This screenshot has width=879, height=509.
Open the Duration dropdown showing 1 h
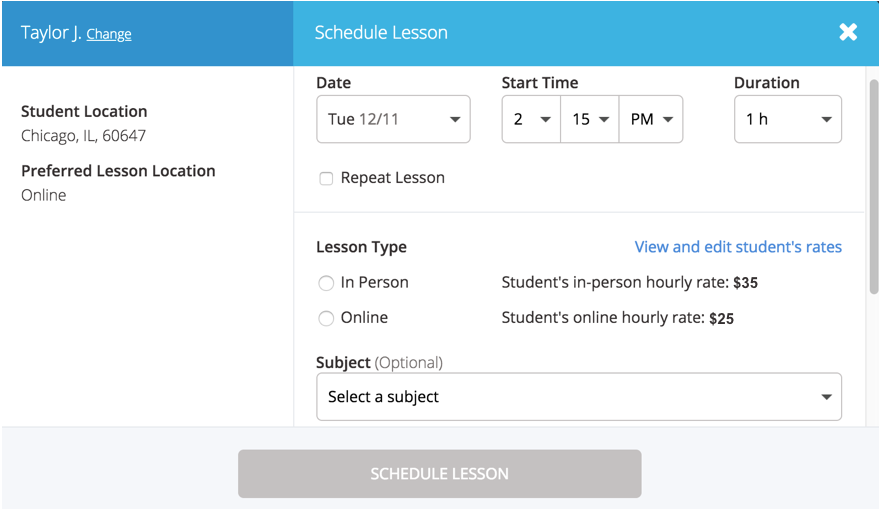point(787,120)
